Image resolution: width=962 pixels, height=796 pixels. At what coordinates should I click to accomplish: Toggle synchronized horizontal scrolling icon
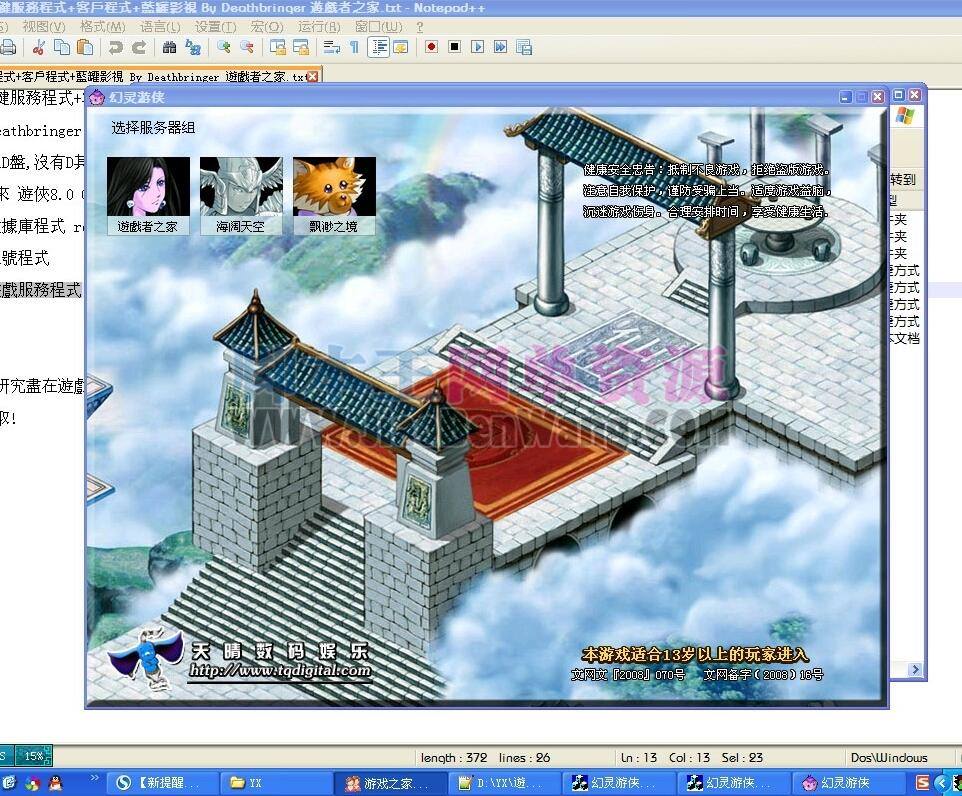pos(301,47)
